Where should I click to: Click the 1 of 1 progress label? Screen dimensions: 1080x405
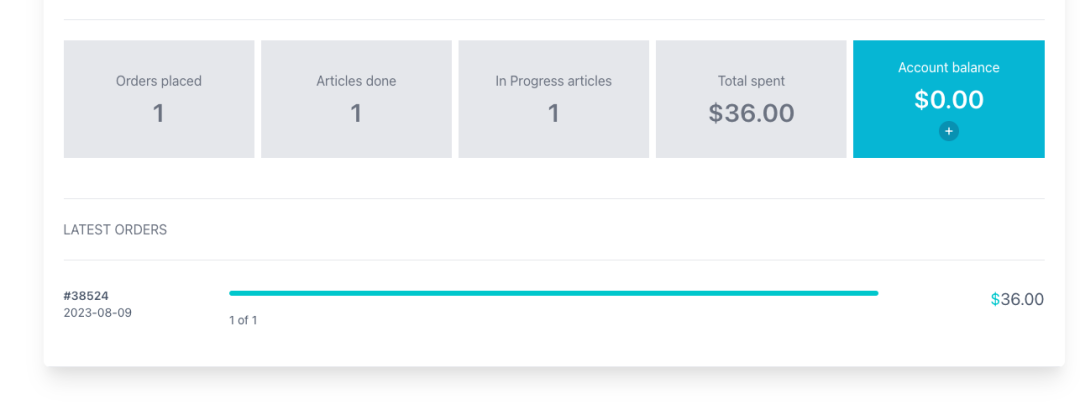pos(243,320)
